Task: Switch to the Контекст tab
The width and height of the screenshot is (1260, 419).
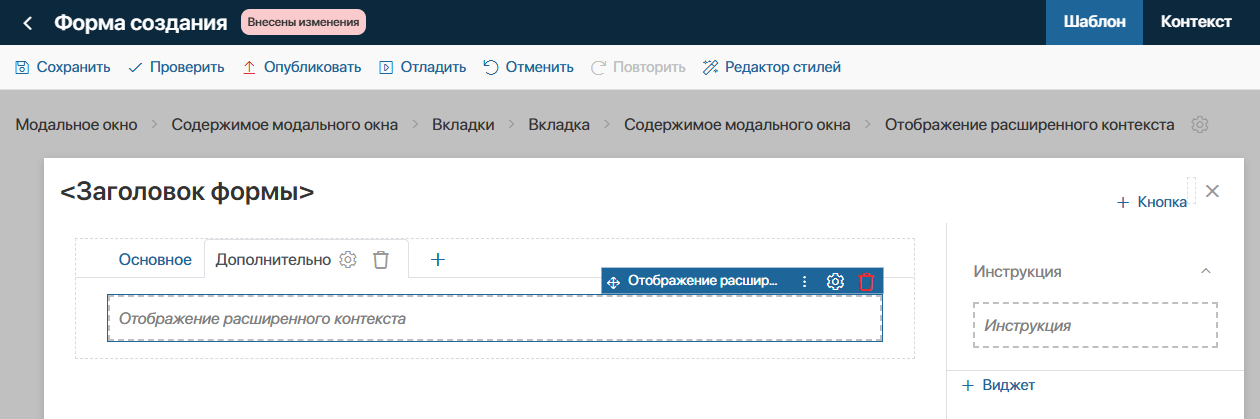Action: click(x=1196, y=23)
